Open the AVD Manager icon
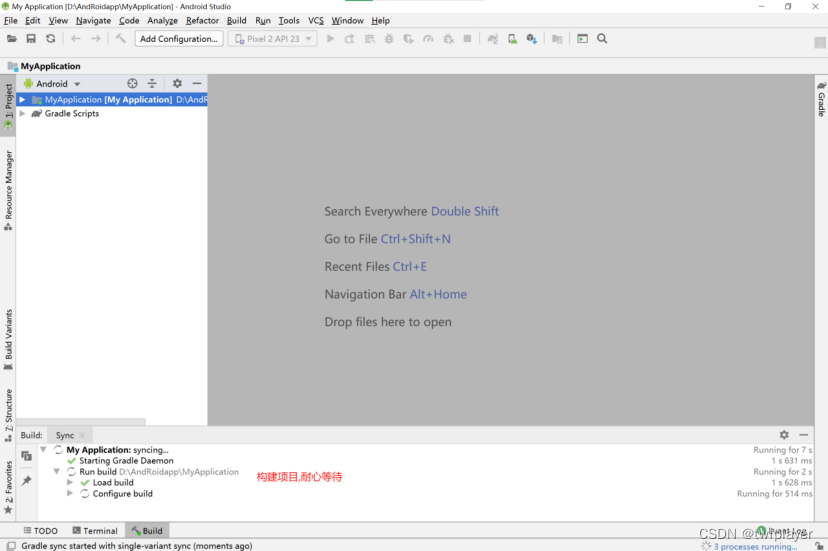This screenshot has width=828, height=551. [512, 39]
